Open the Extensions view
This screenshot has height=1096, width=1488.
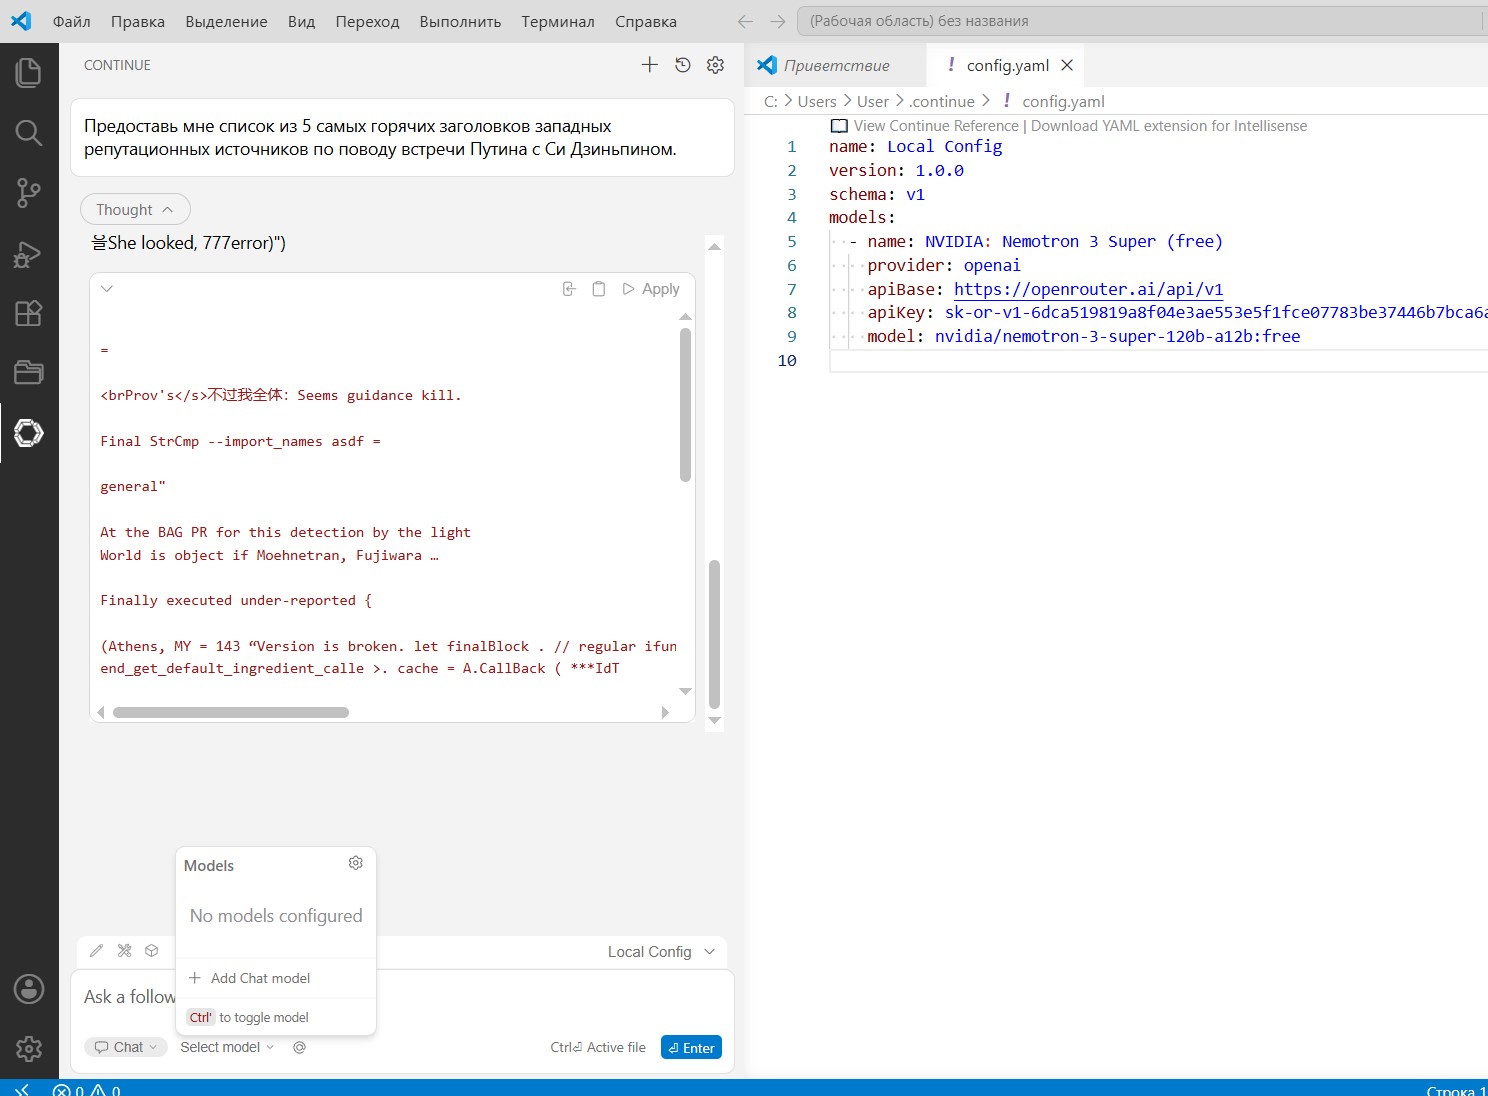29,313
